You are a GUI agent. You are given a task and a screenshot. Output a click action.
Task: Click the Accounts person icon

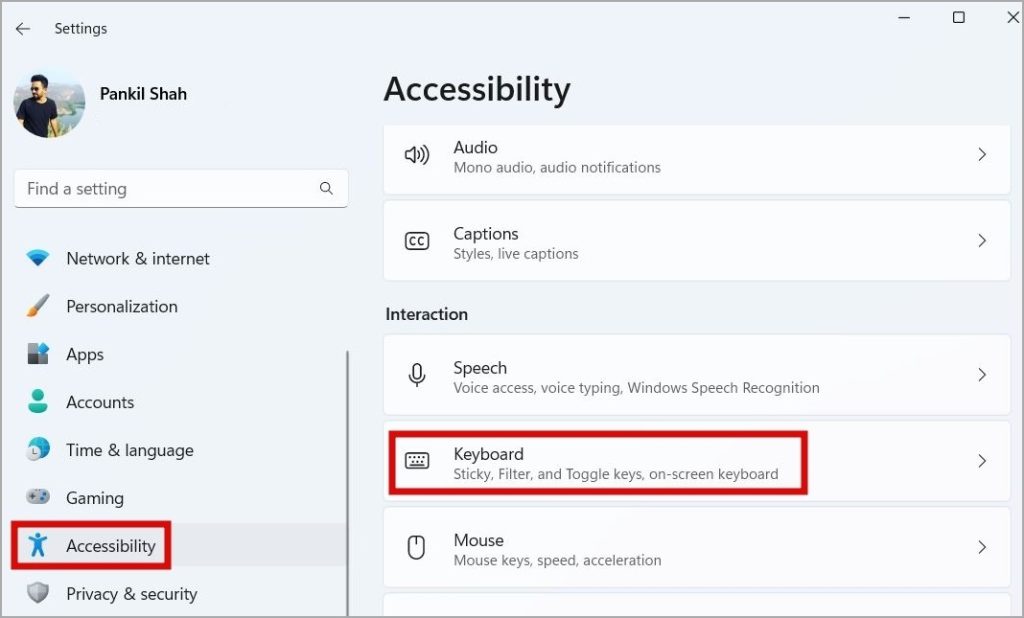[38, 401]
